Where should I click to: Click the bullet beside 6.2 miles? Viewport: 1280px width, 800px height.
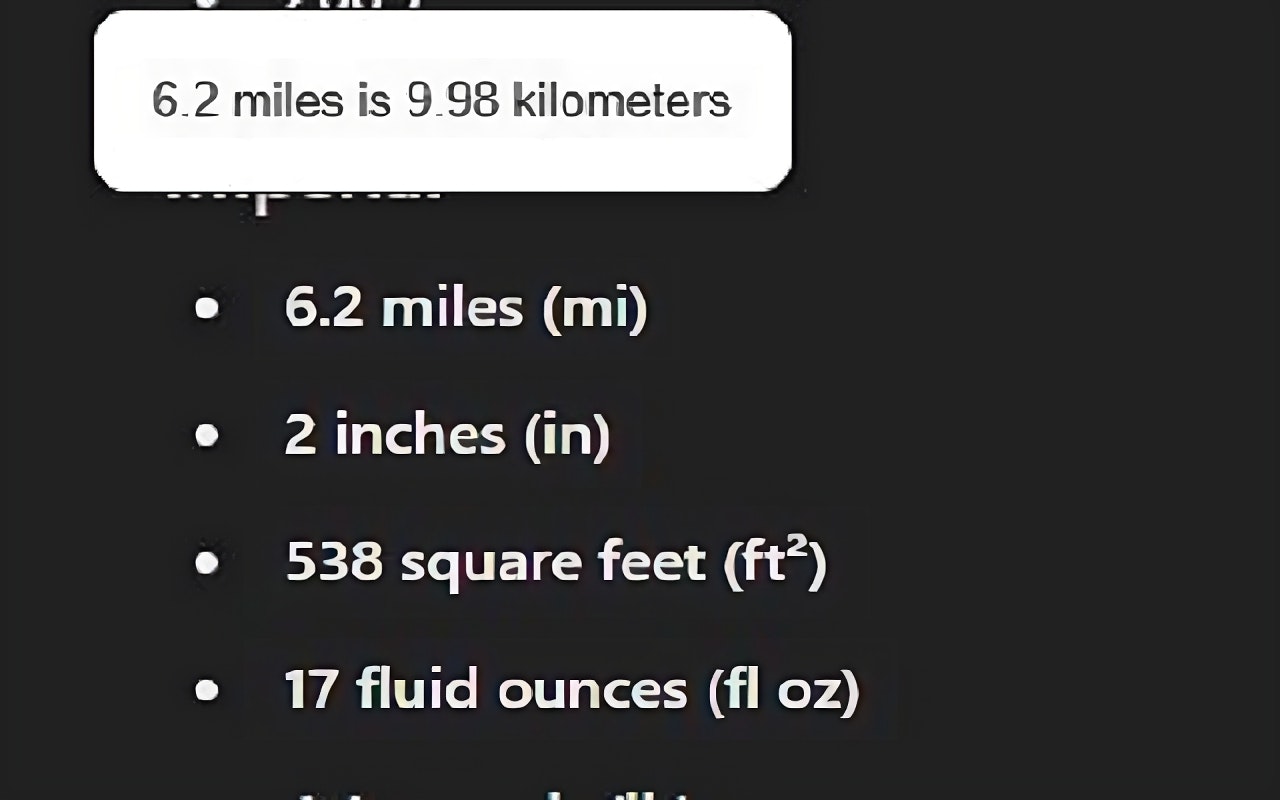point(207,308)
